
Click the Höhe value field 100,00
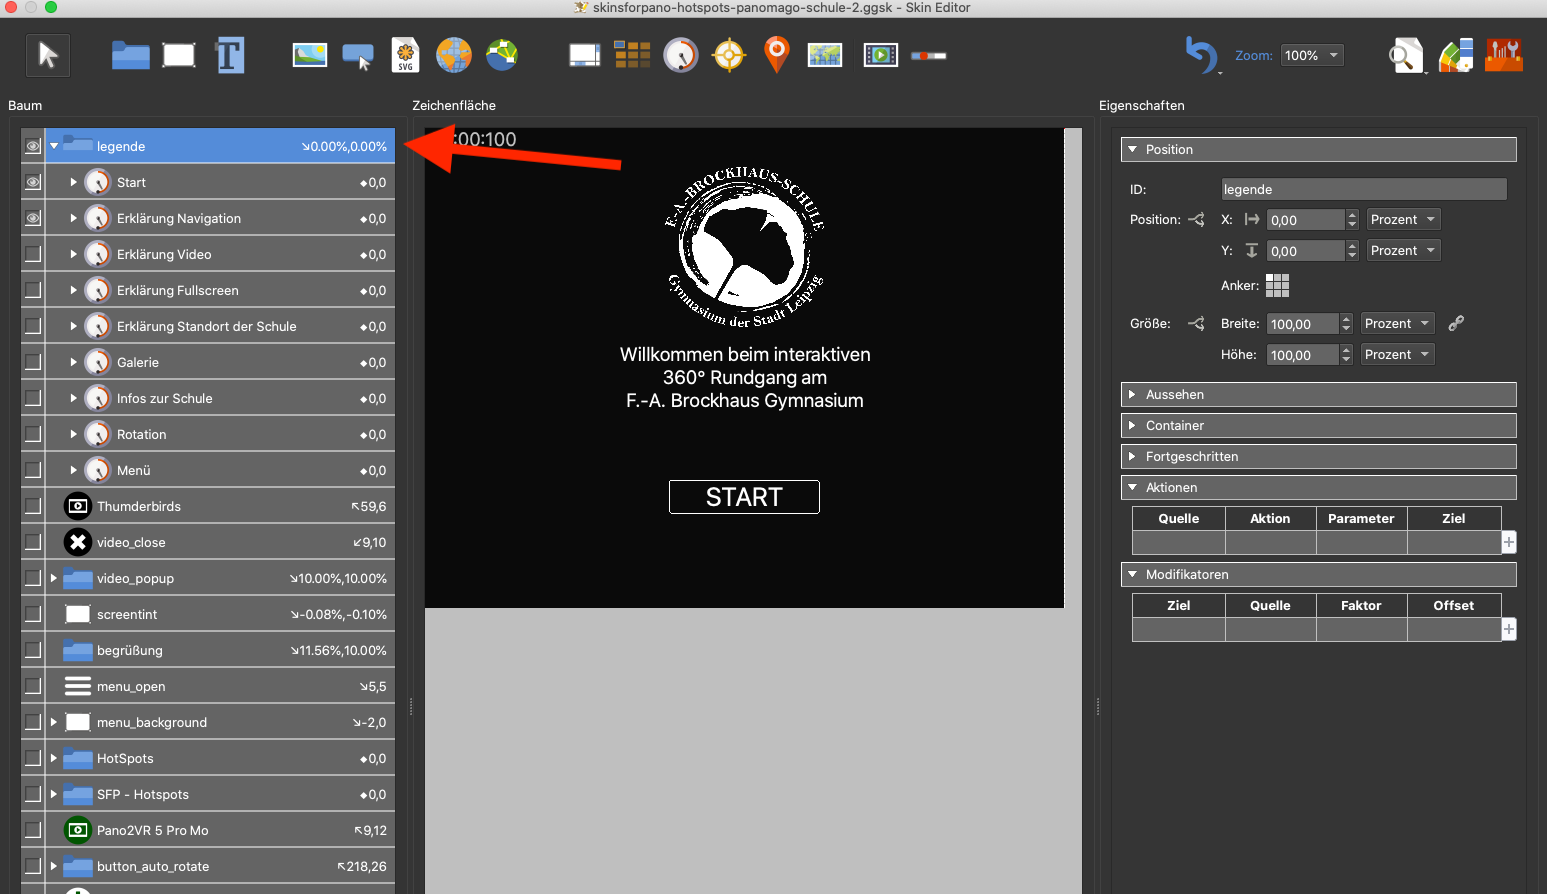tap(1303, 355)
